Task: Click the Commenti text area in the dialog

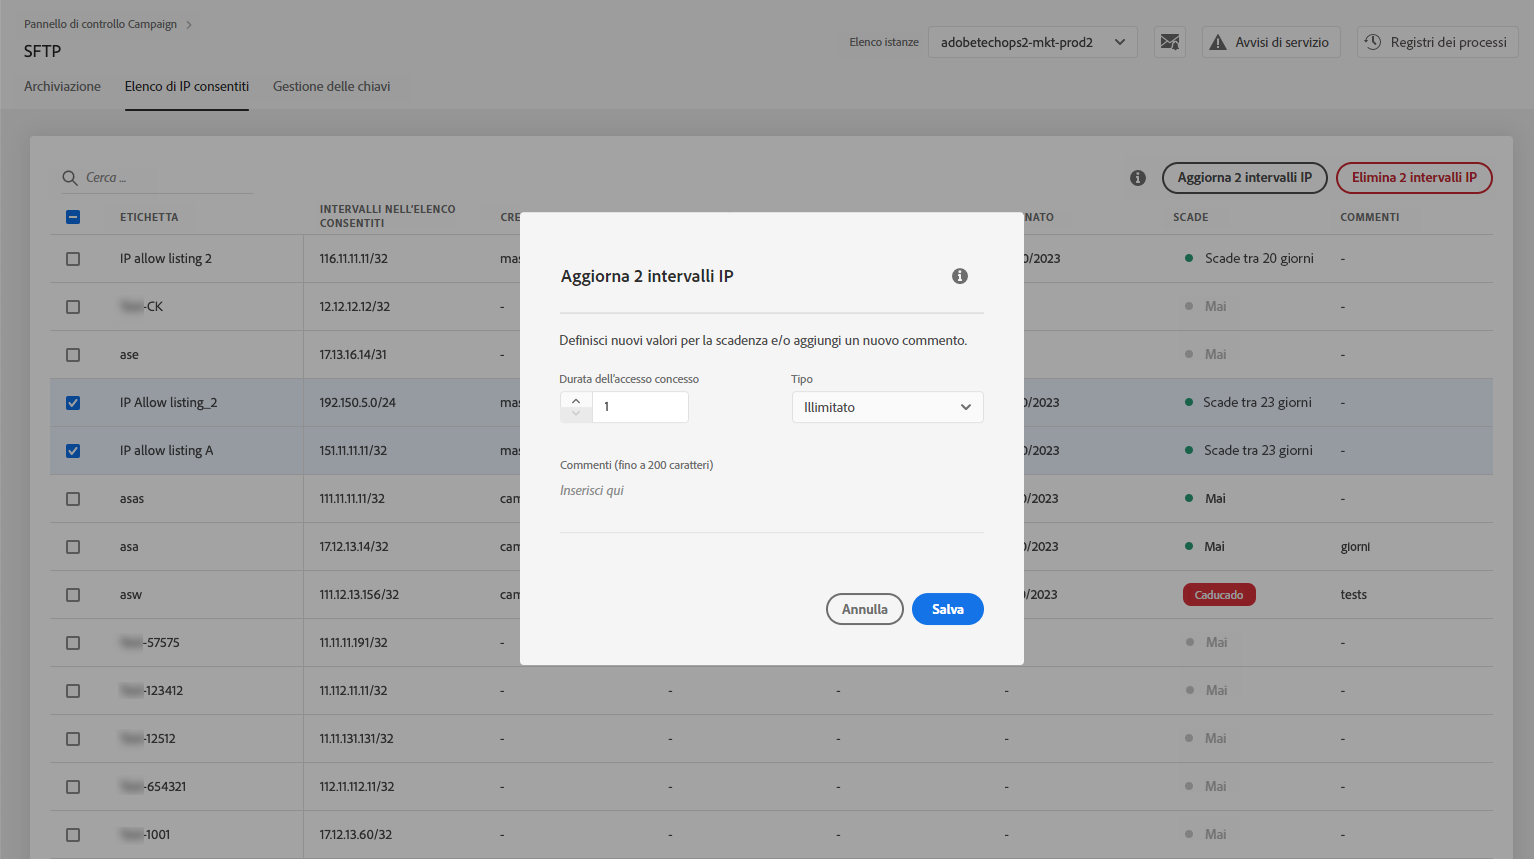Action: point(772,505)
